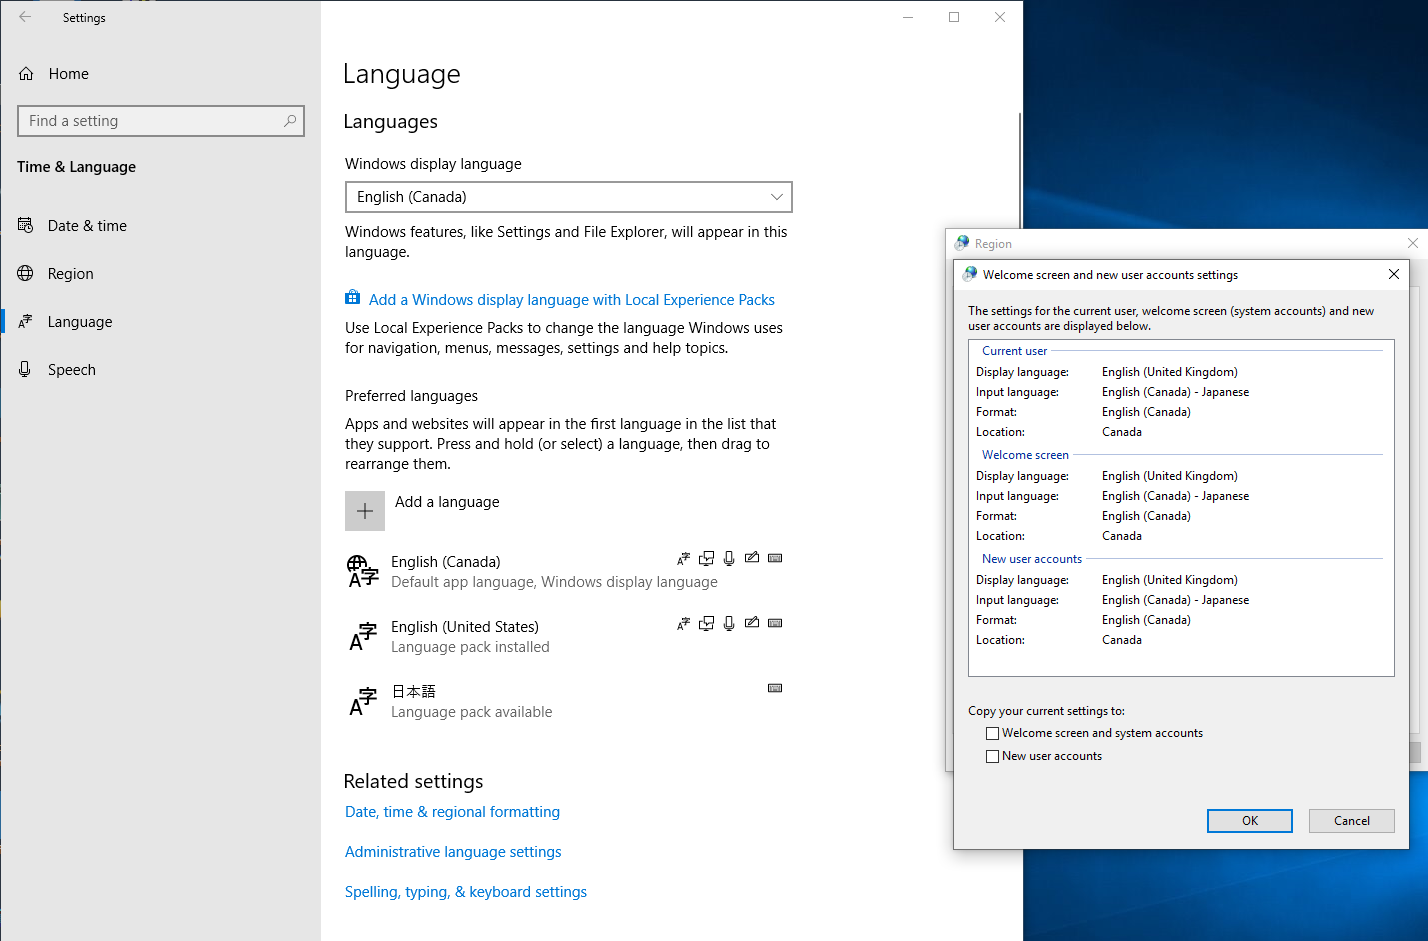Click the plus icon to add a language
The width and height of the screenshot is (1428, 941).
[365, 511]
